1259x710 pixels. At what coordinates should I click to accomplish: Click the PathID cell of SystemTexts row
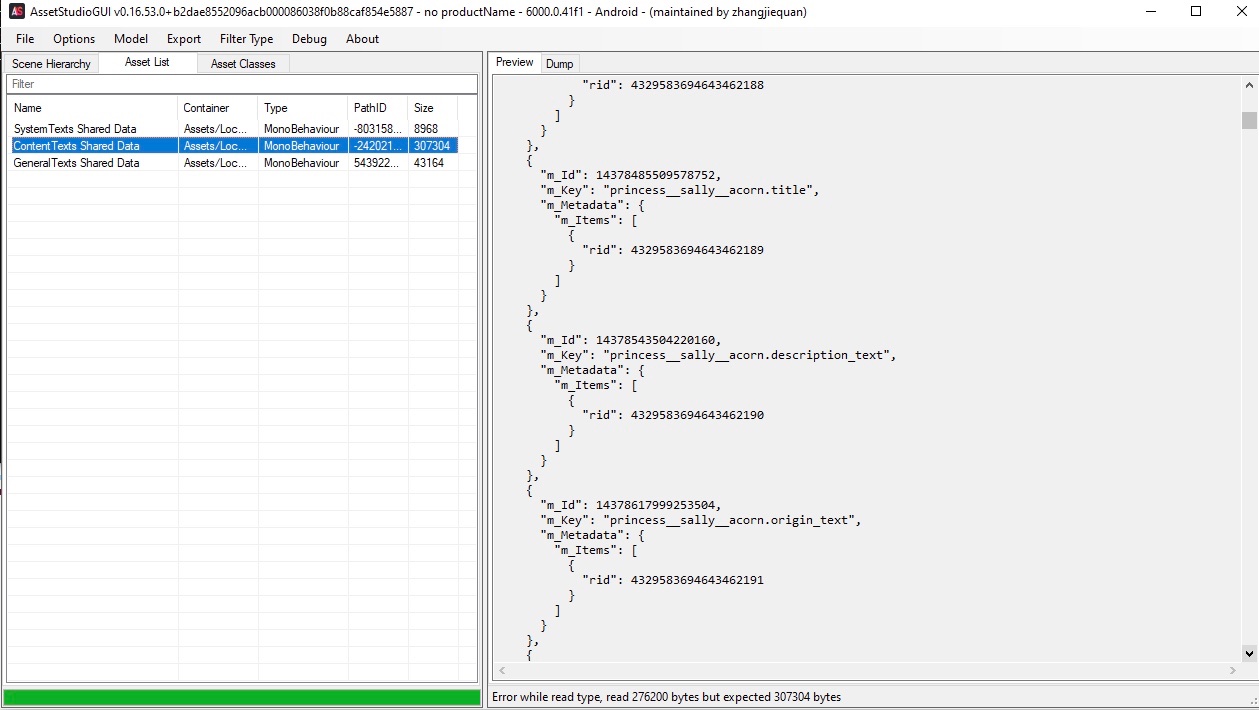(x=378, y=129)
